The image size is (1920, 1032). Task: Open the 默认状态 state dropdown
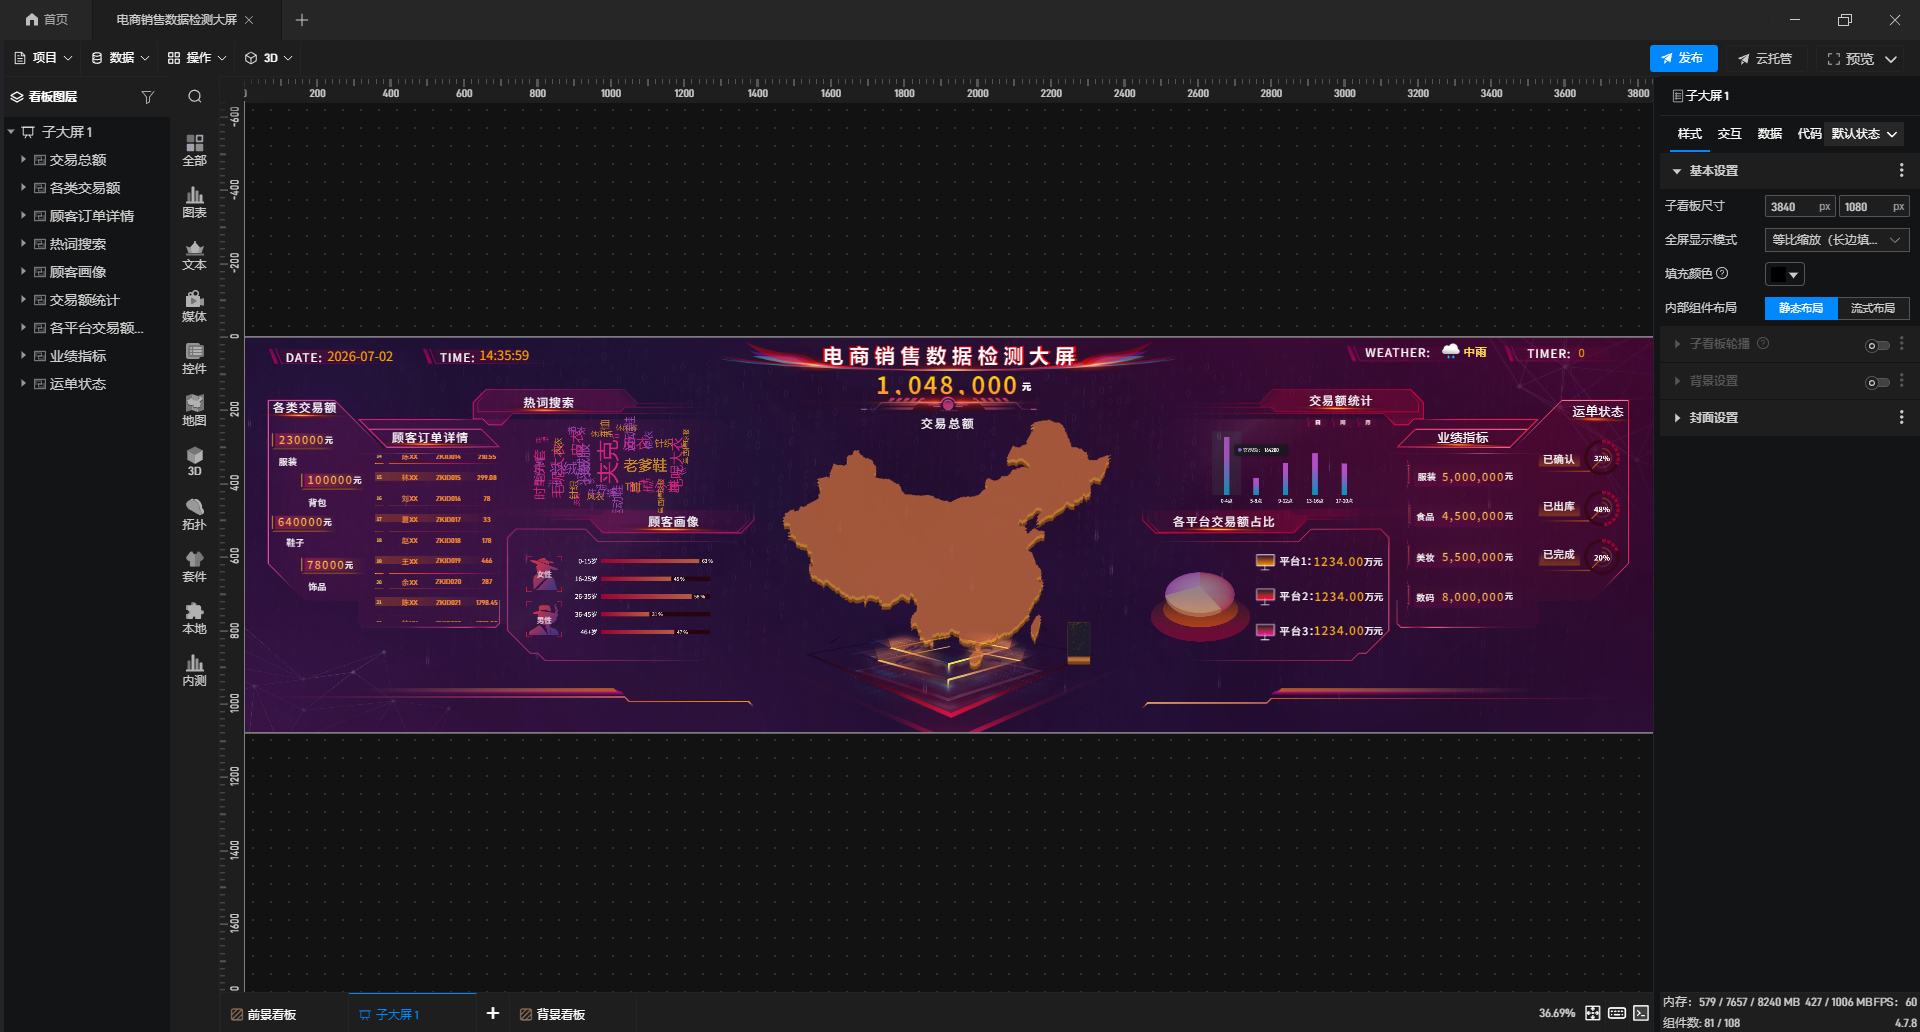point(1864,133)
